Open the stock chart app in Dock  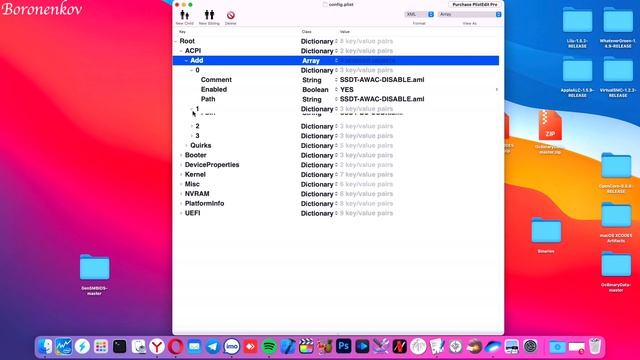[x=64, y=347]
